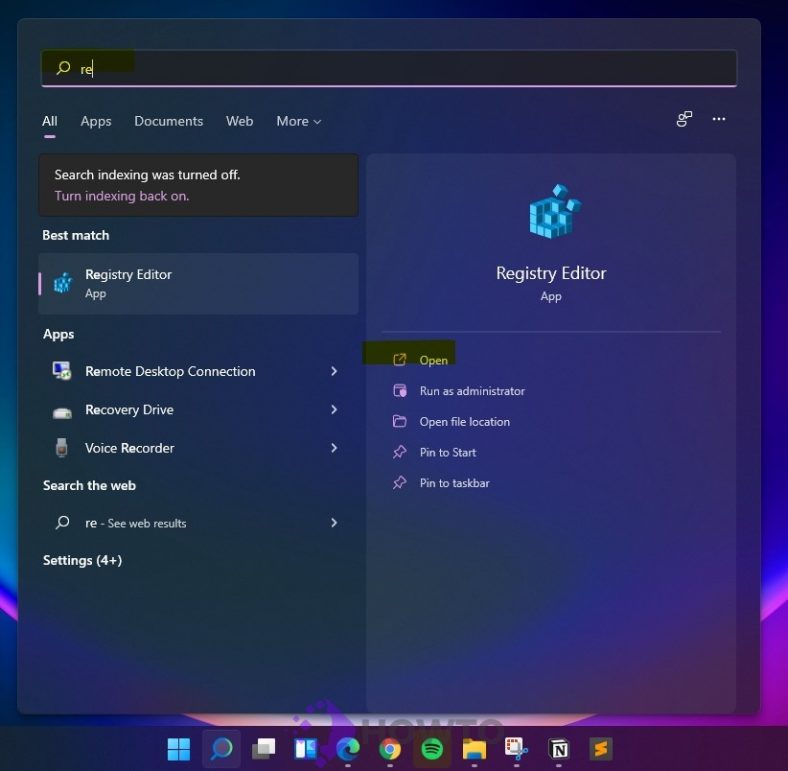This screenshot has width=788, height=771.
Task: Click 'Turn indexing back on.' link
Action: [122, 196]
